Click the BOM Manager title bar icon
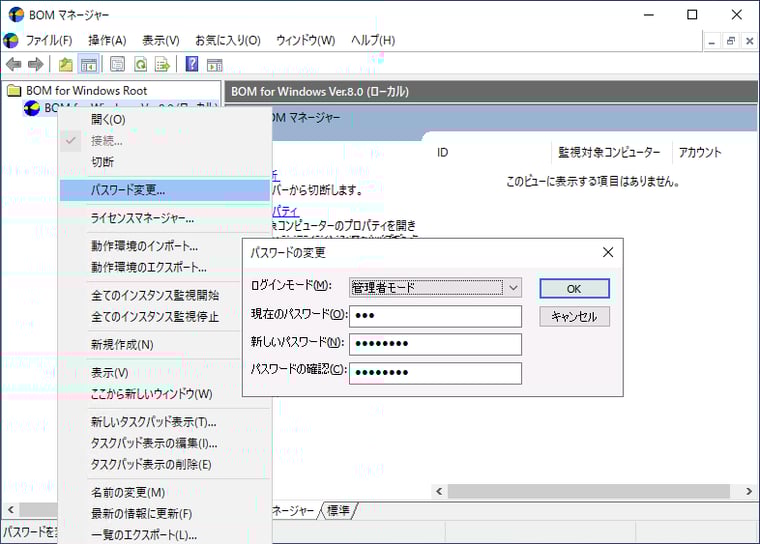Screen dimensions: 760x544 tap(16, 15)
